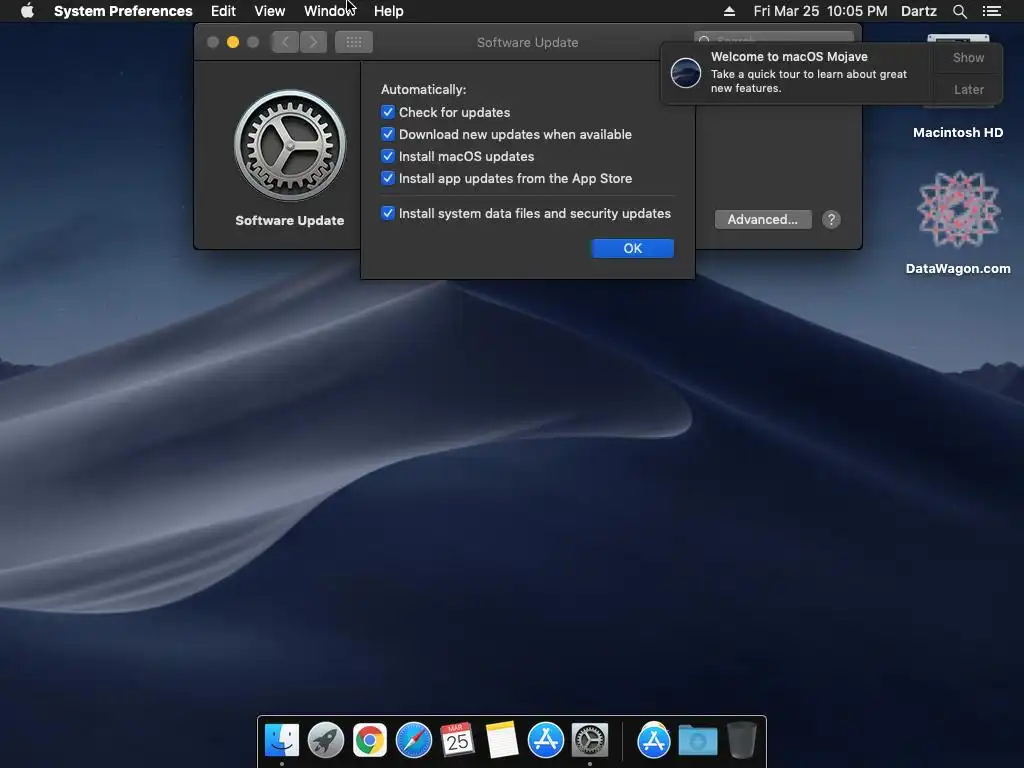Minimize the Software Update window
Viewport: 1024px width, 768px height.
pos(232,42)
